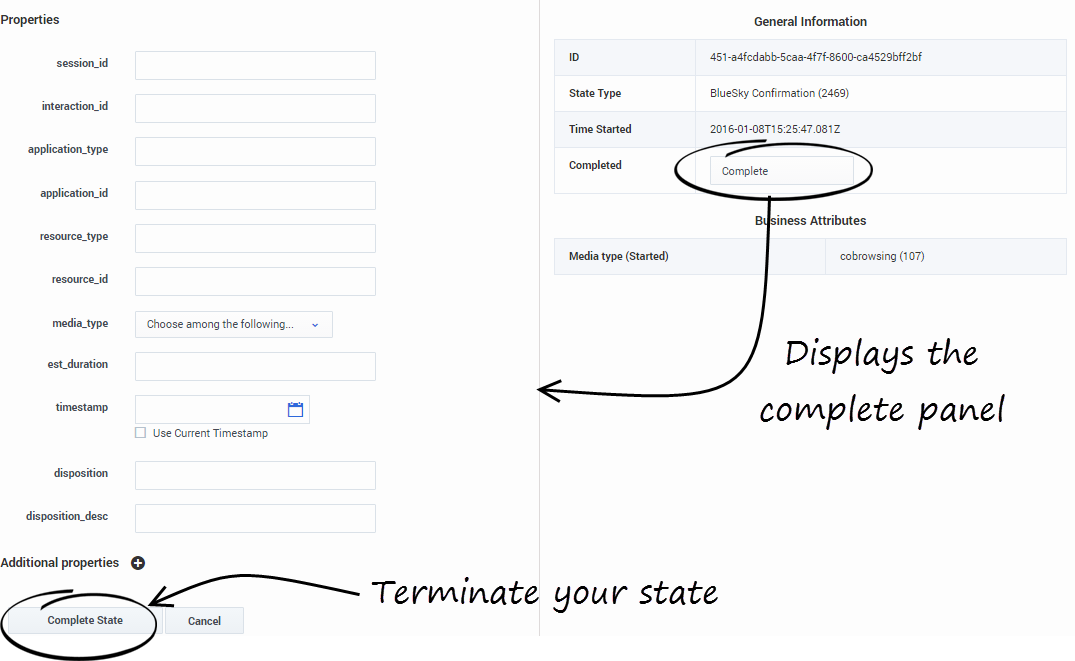Click the Media type (Started) cell
Viewport: 1075px width, 661px height.
(690, 256)
